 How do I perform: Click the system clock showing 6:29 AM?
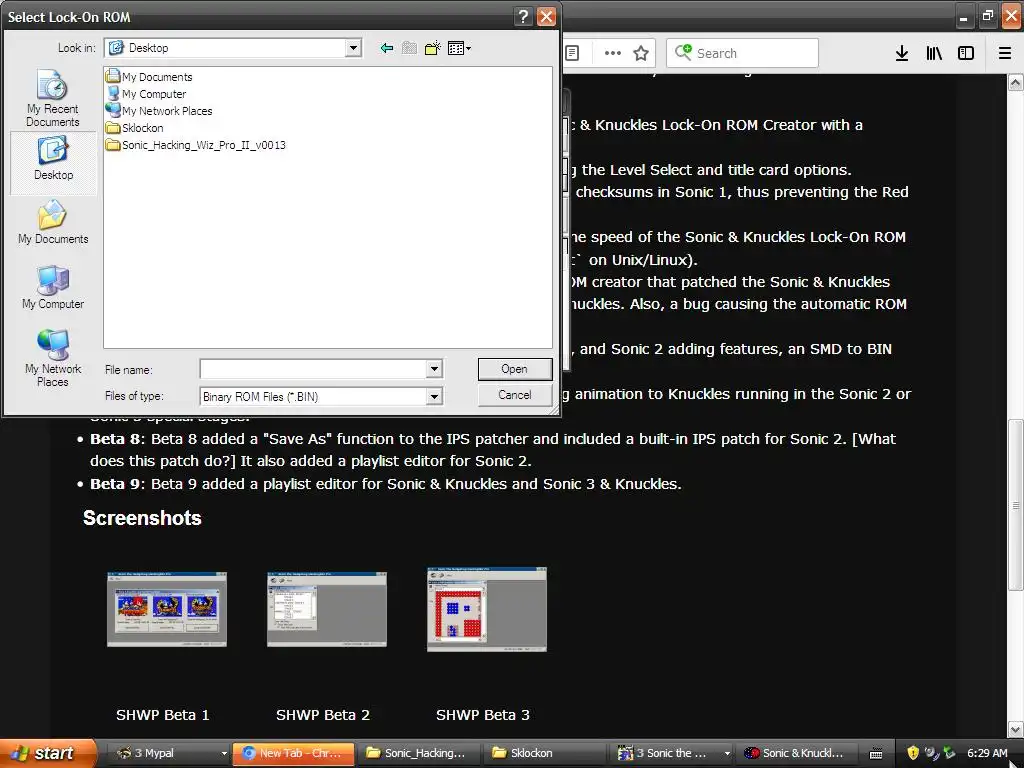pos(987,753)
